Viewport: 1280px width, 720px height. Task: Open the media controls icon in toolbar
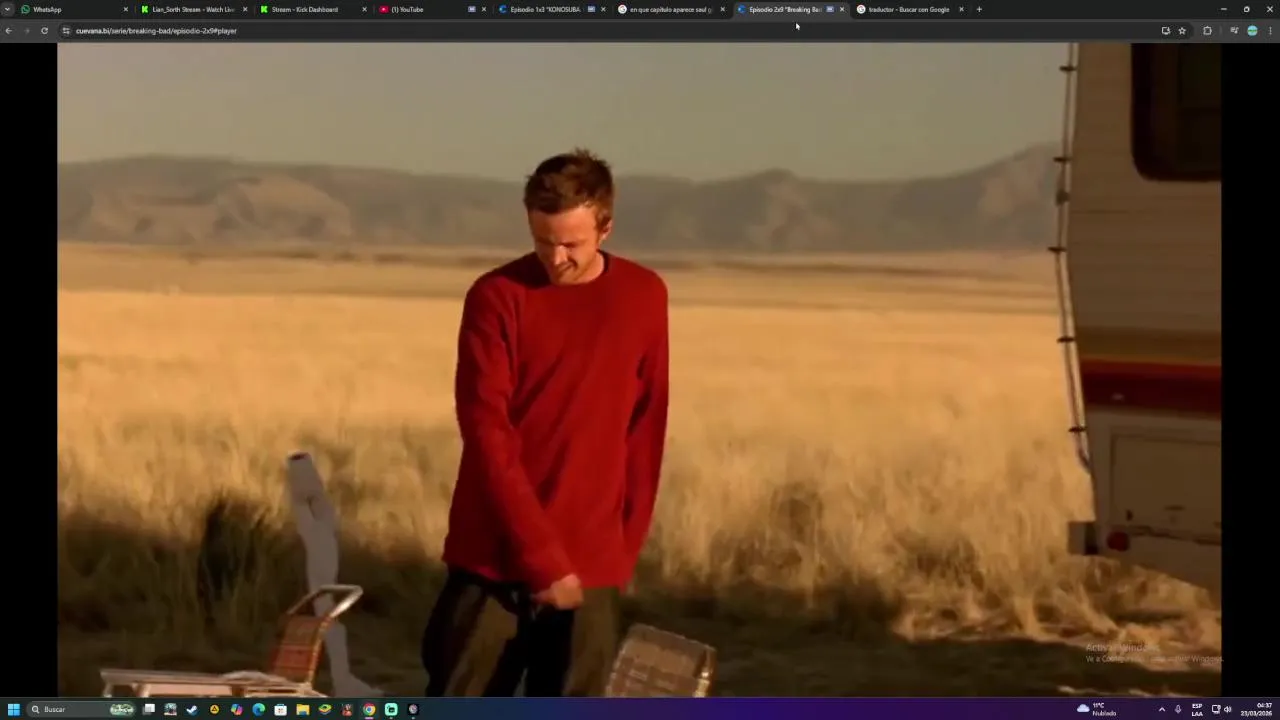pyautogui.click(x=1234, y=31)
